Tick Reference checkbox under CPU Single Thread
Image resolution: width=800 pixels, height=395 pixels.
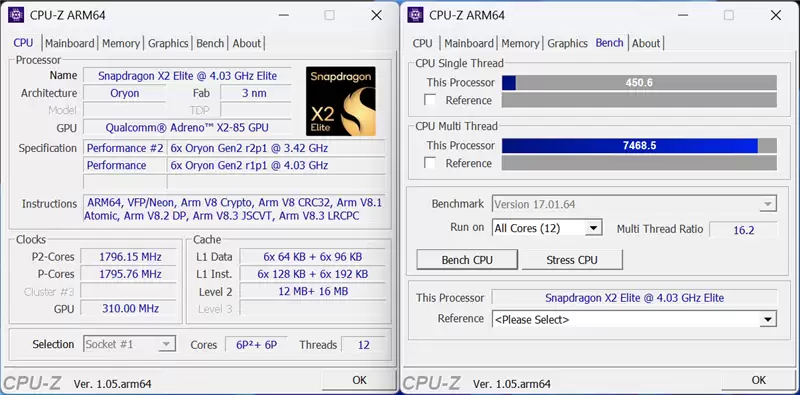coord(430,100)
